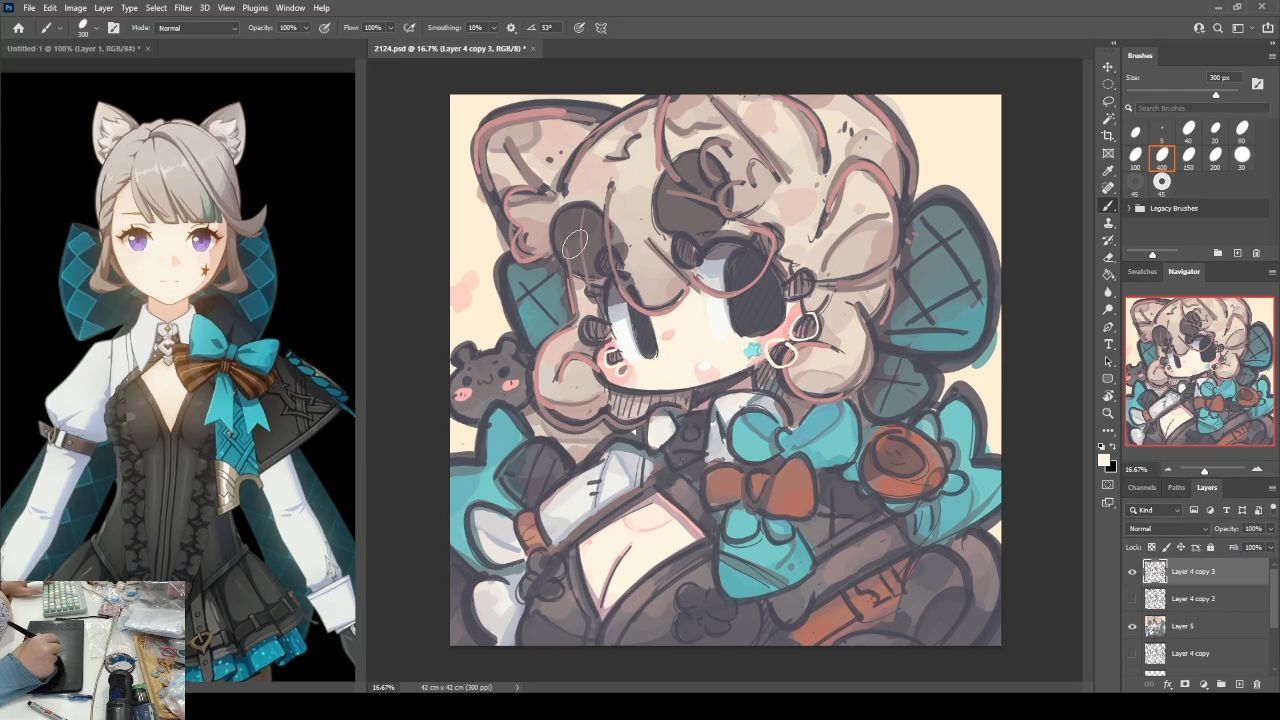1280x720 pixels.
Task: Open the layer Fill percentage dropdown
Action: coord(1270,547)
